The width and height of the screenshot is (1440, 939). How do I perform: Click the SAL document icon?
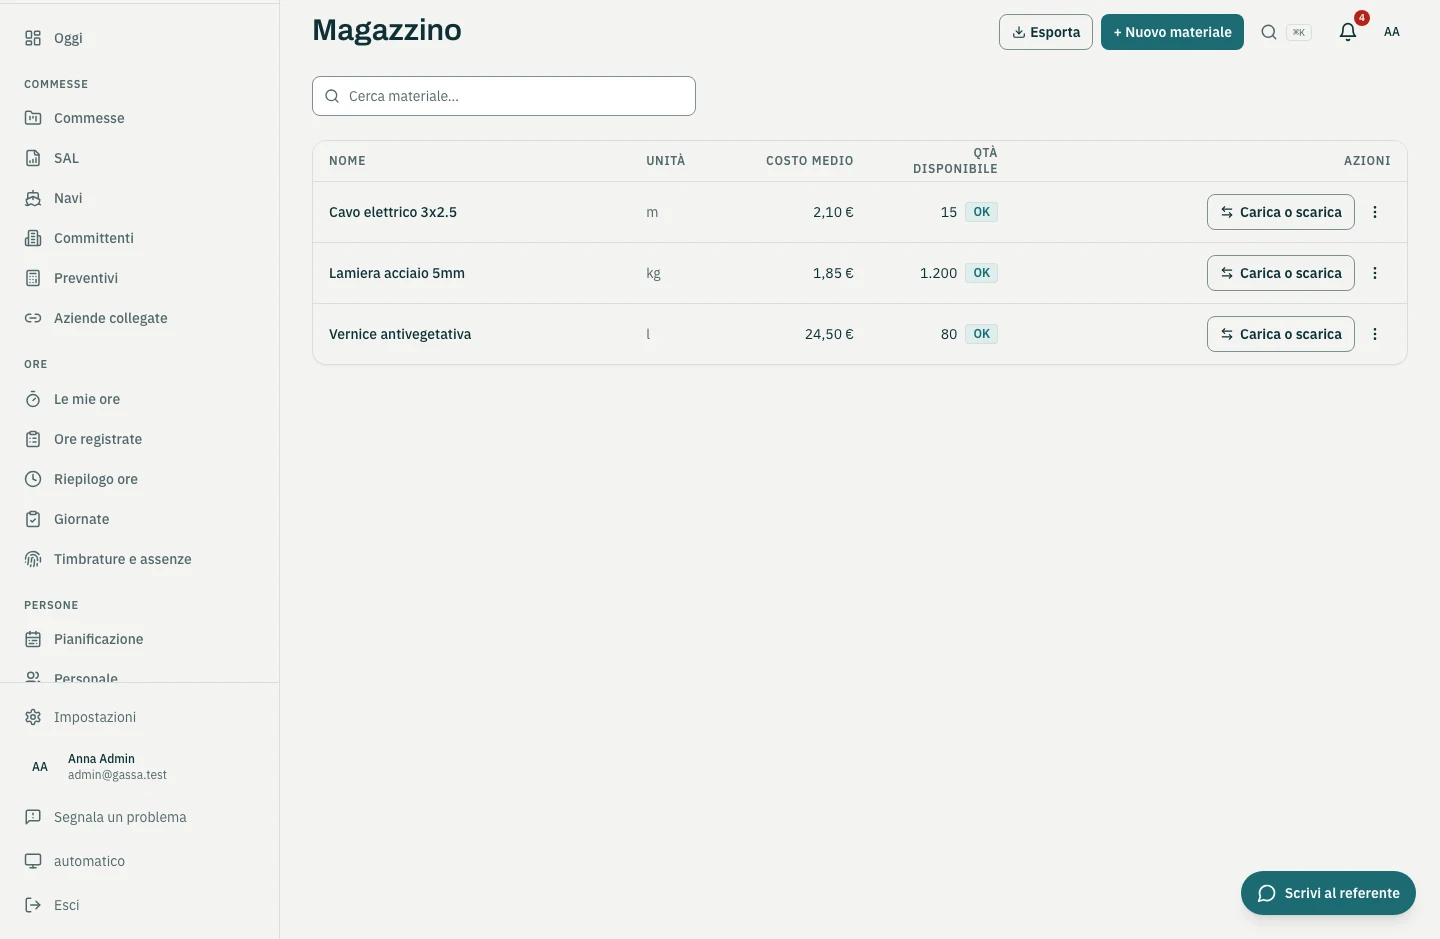pyautogui.click(x=33, y=158)
